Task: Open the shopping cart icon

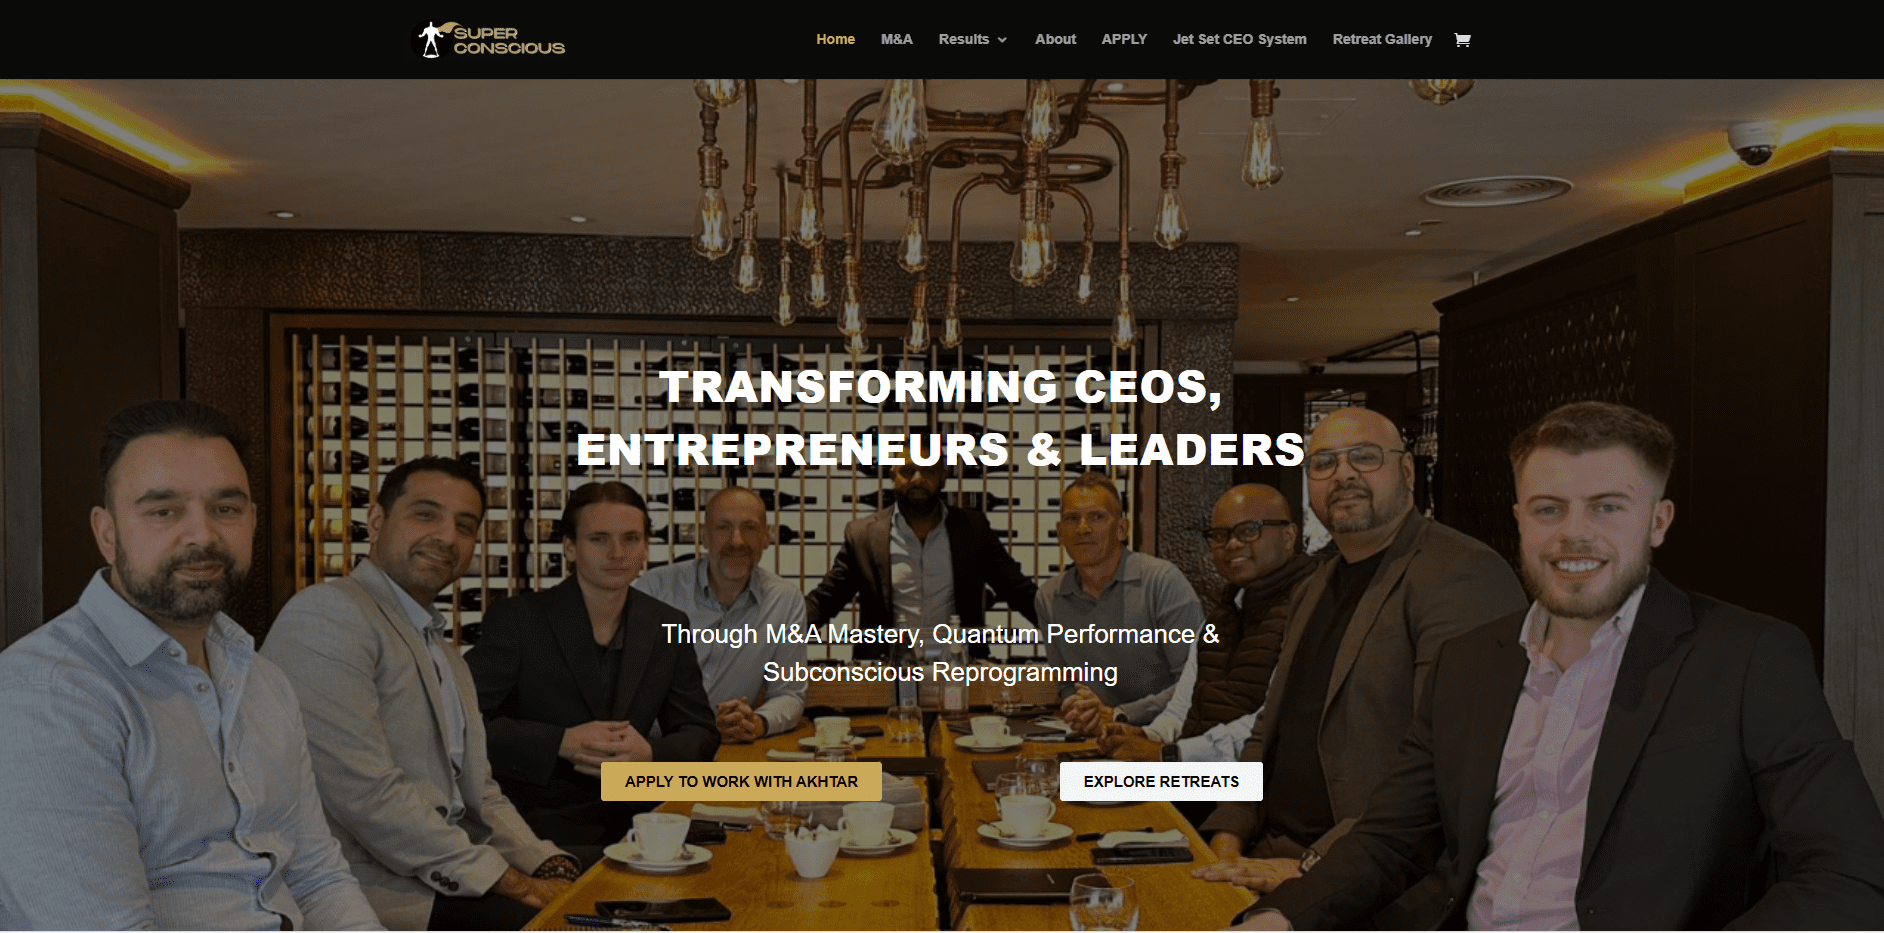Action: [1462, 40]
